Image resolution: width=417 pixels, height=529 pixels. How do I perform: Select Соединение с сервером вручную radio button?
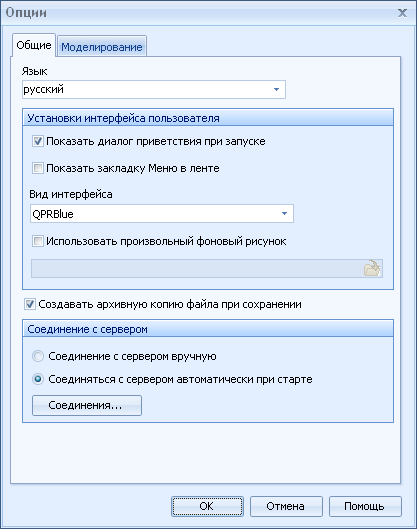point(38,356)
